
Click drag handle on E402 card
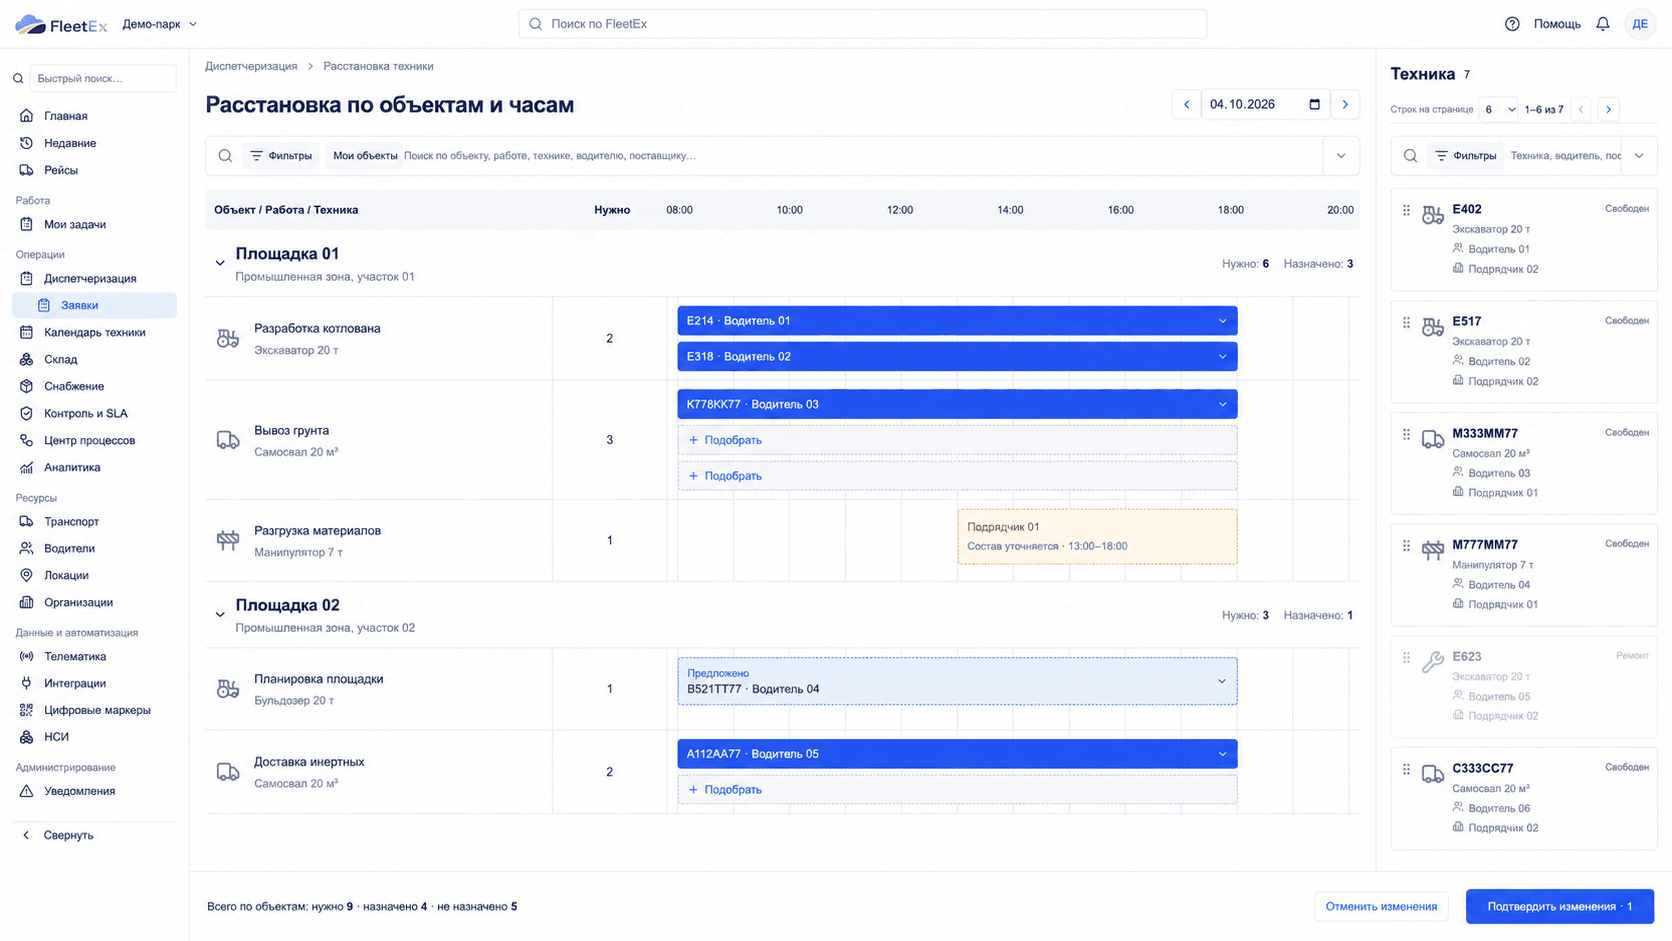pyautogui.click(x=1406, y=210)
